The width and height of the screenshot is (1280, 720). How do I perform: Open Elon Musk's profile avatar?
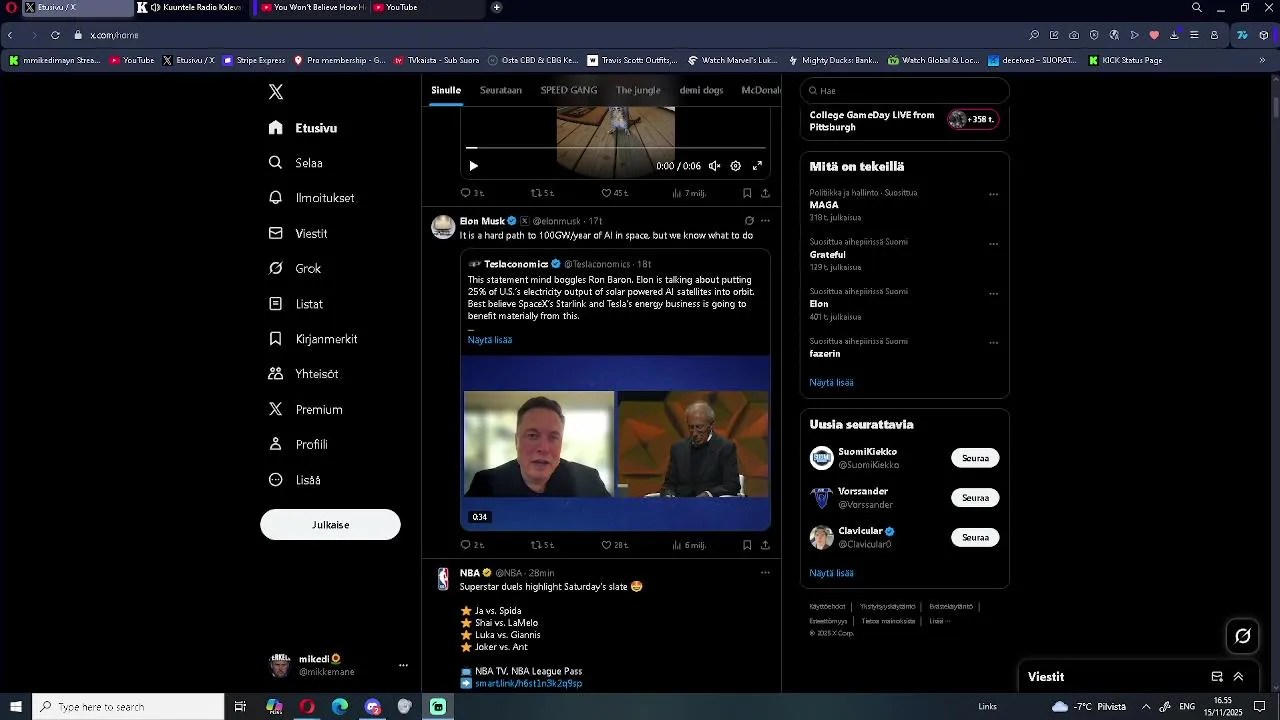pos(443,227)
